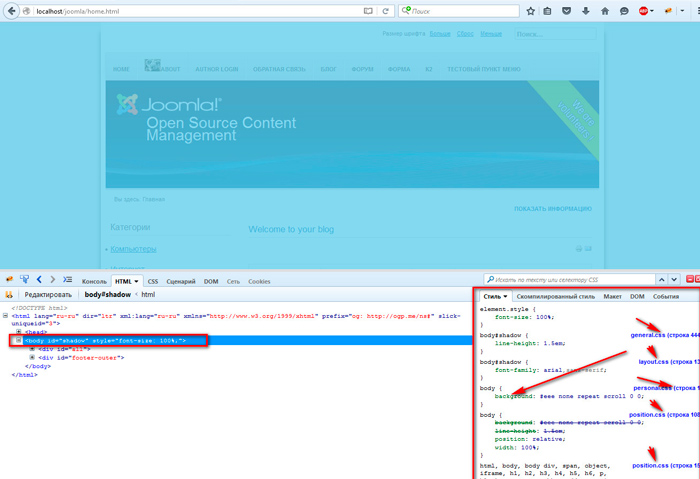
Task: Expand the div id footer-outer node
Action: 32,358
